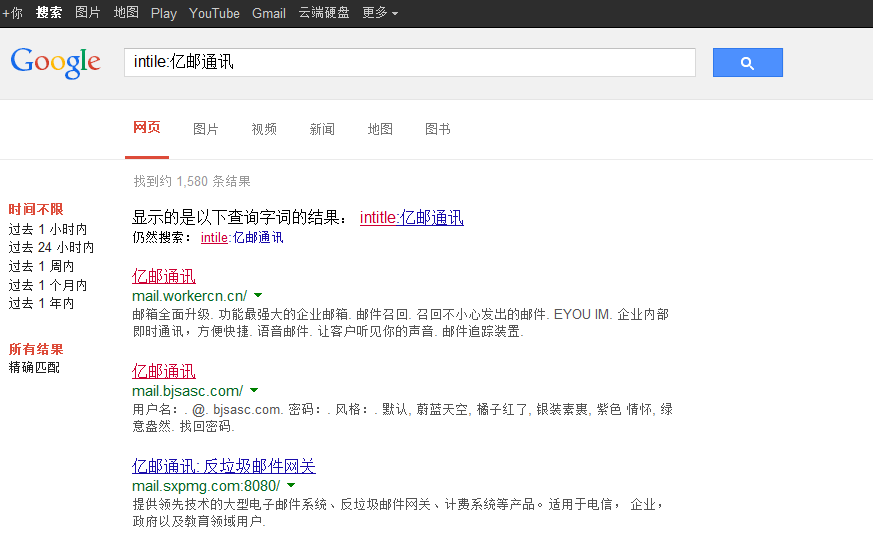Choose 精确匹配 result filter
The image size is (873, 540).
point(34,367)
